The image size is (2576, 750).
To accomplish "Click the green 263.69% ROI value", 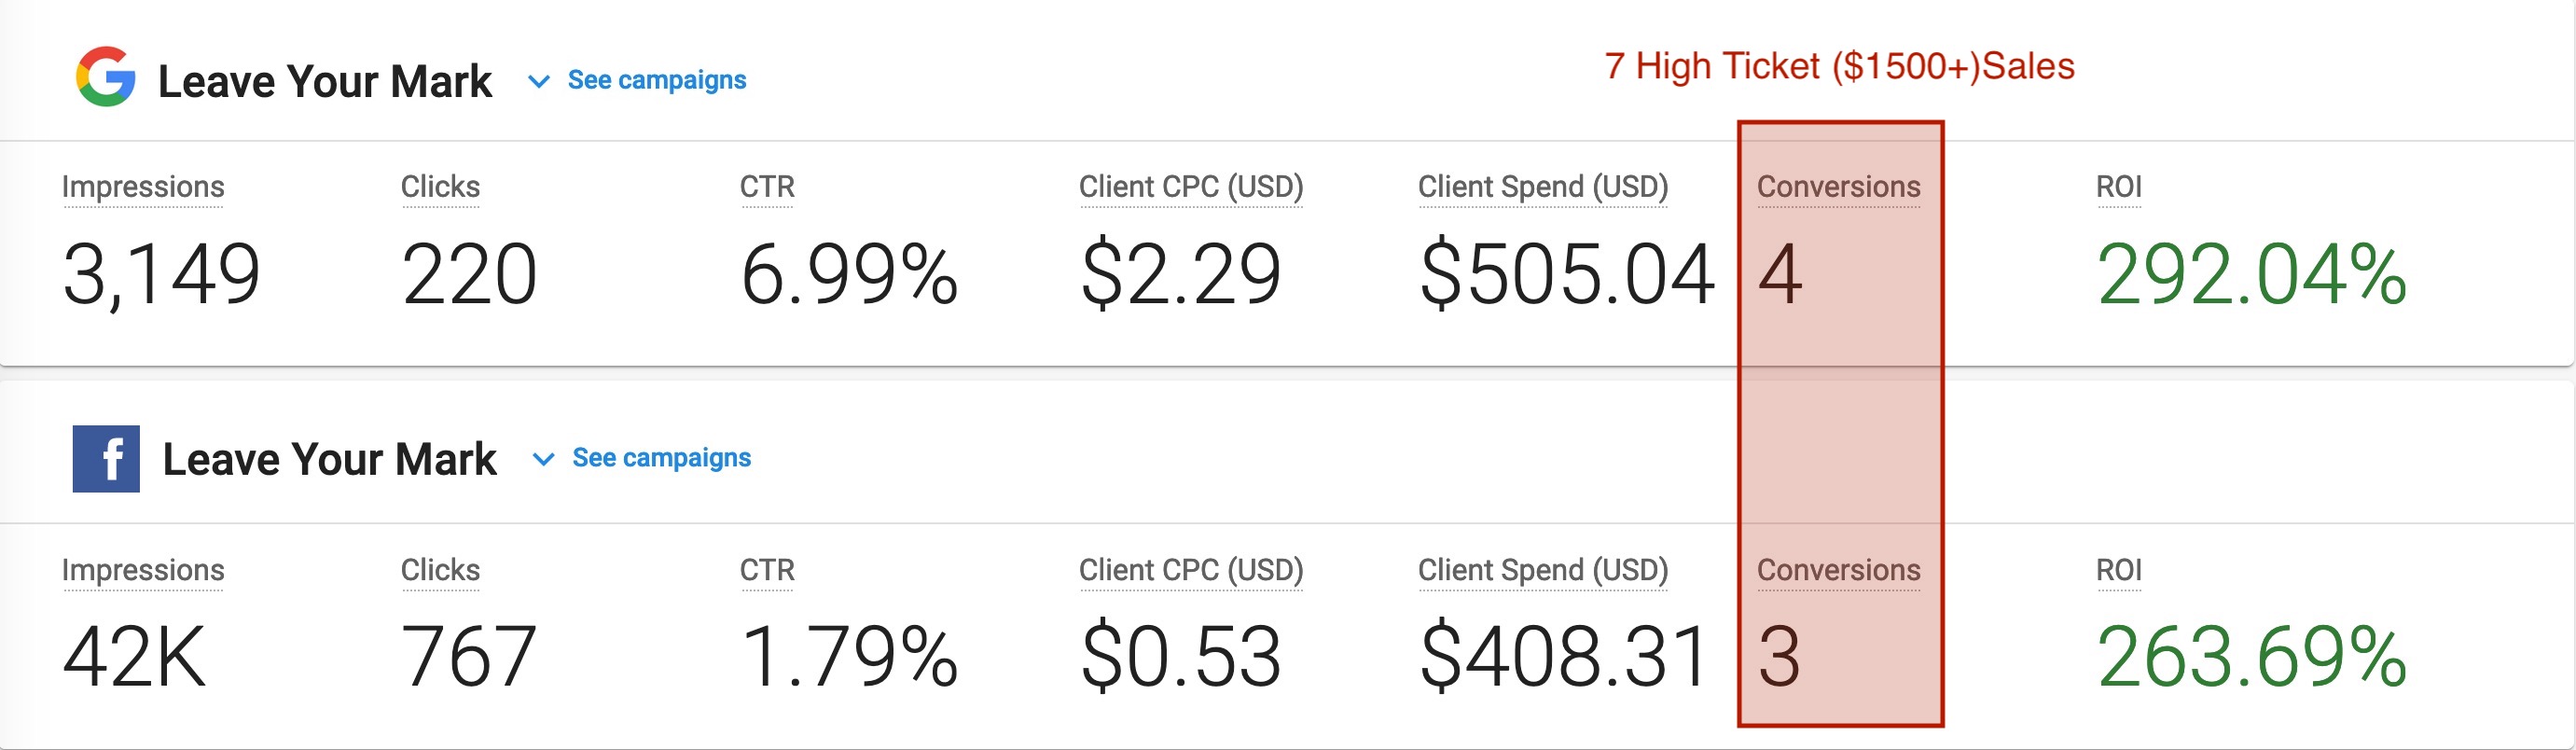I will point(2251,657).
